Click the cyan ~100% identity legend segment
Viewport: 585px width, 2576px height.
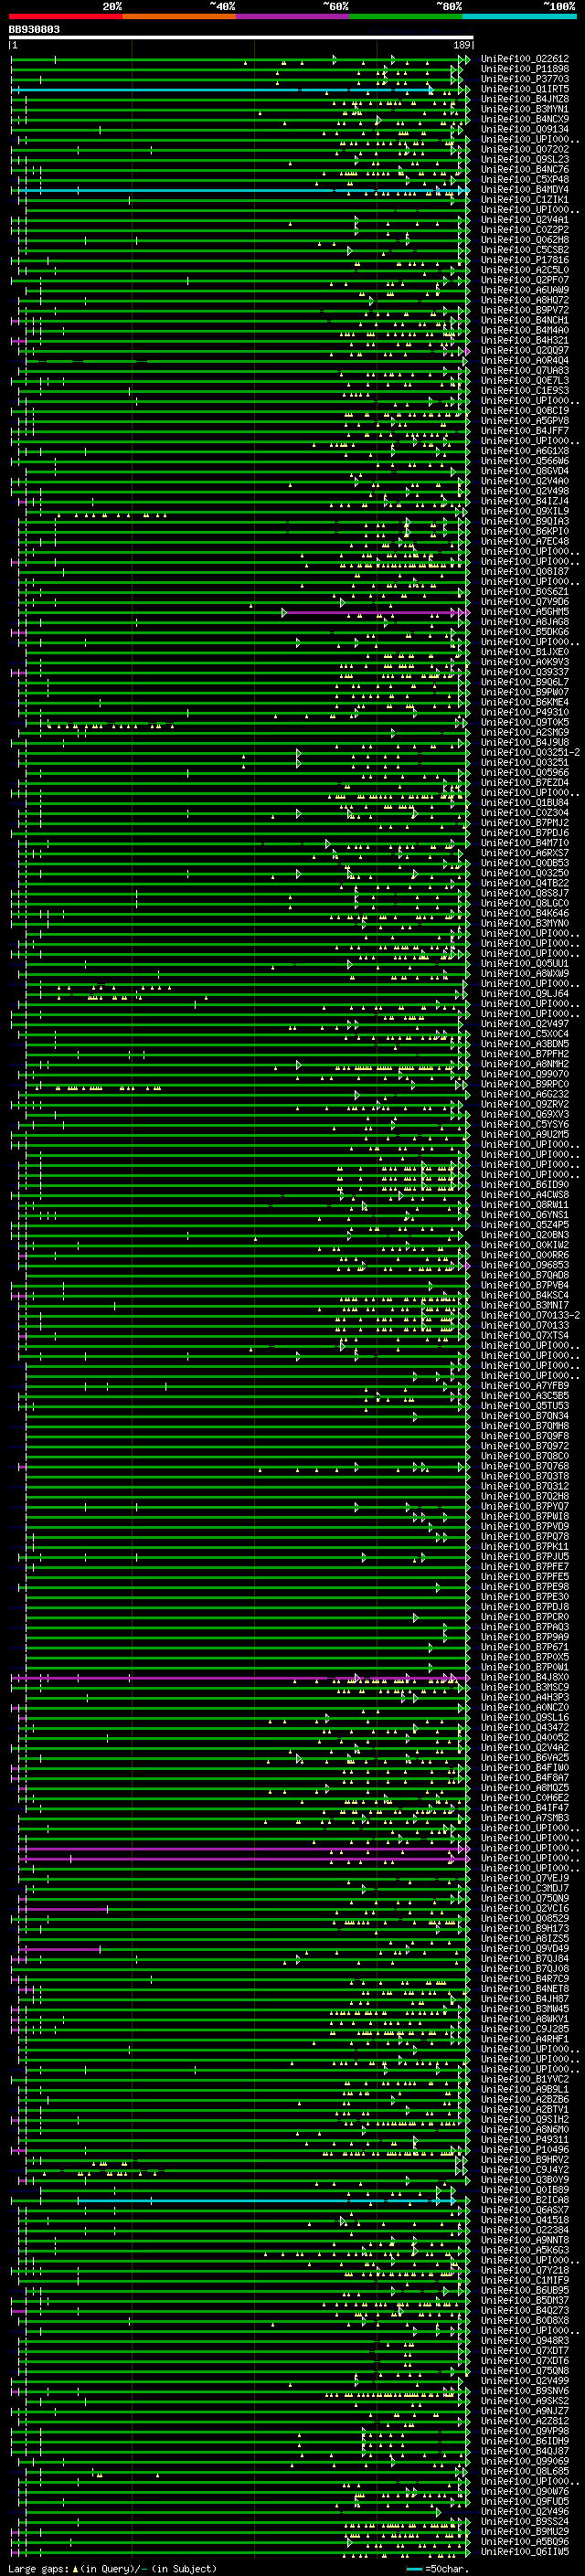click(x=519, y=16)
